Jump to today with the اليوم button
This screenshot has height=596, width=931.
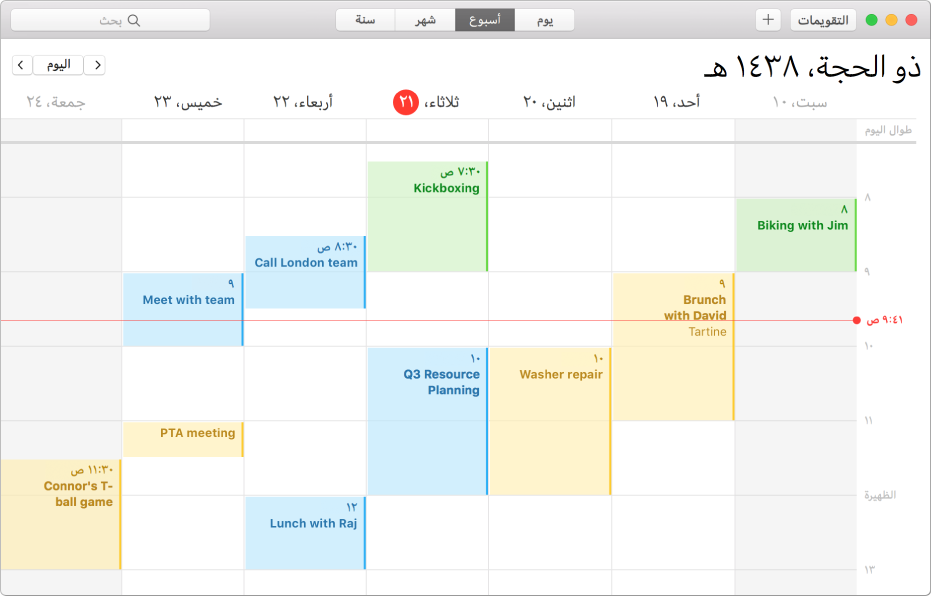[58, 65]
